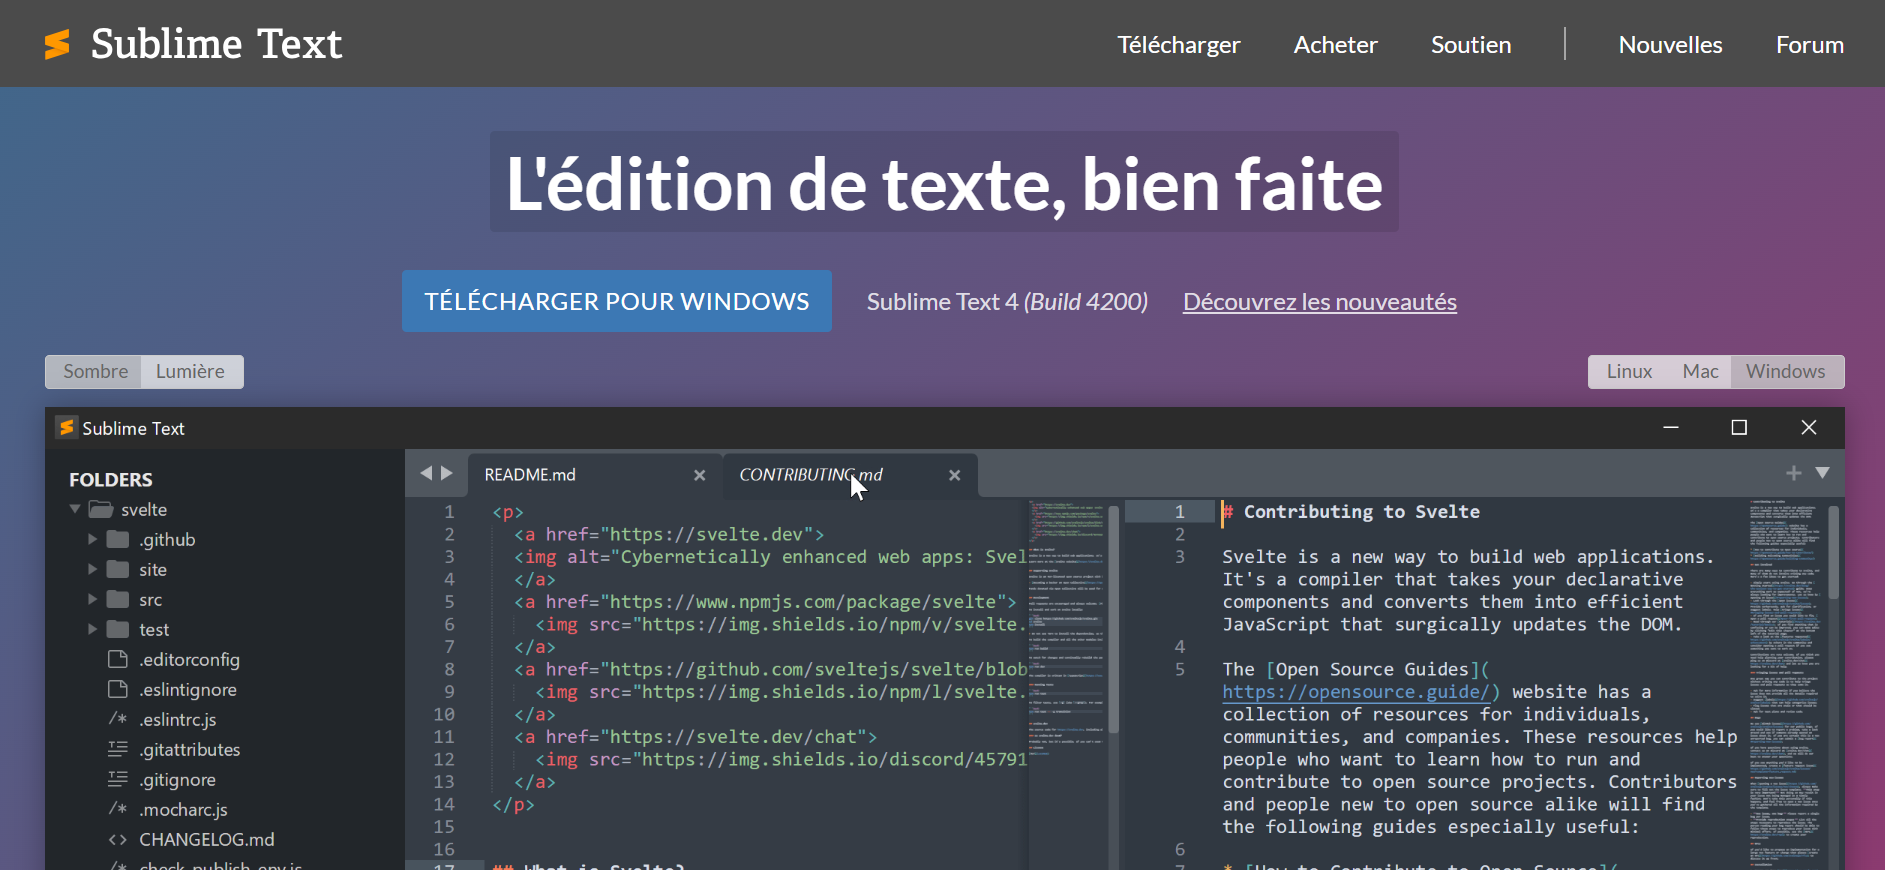
Task: Click line number 5 in left pane
Action: 449,602
